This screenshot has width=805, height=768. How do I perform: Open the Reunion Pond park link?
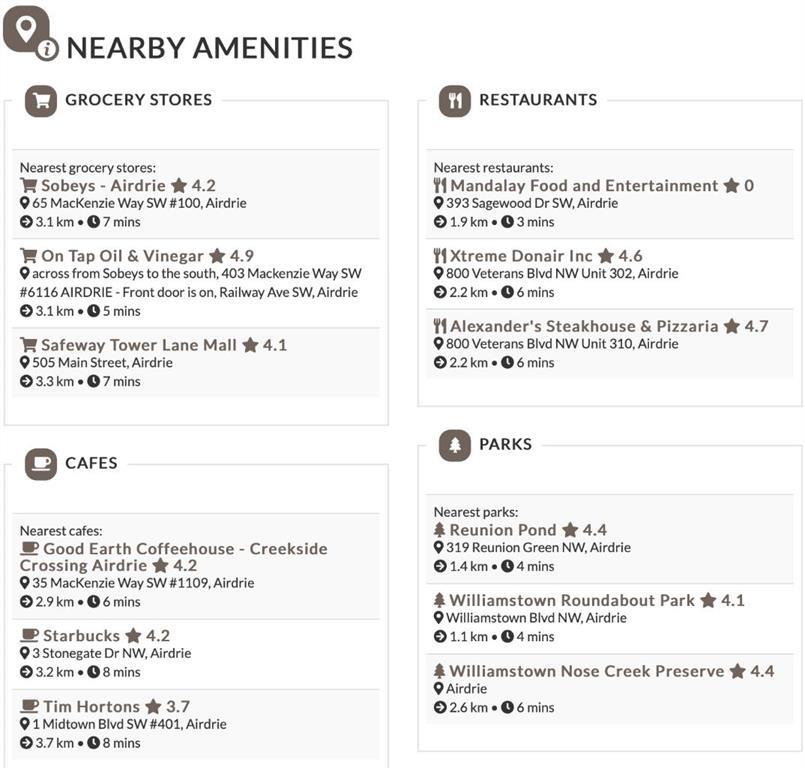(502, 530)
